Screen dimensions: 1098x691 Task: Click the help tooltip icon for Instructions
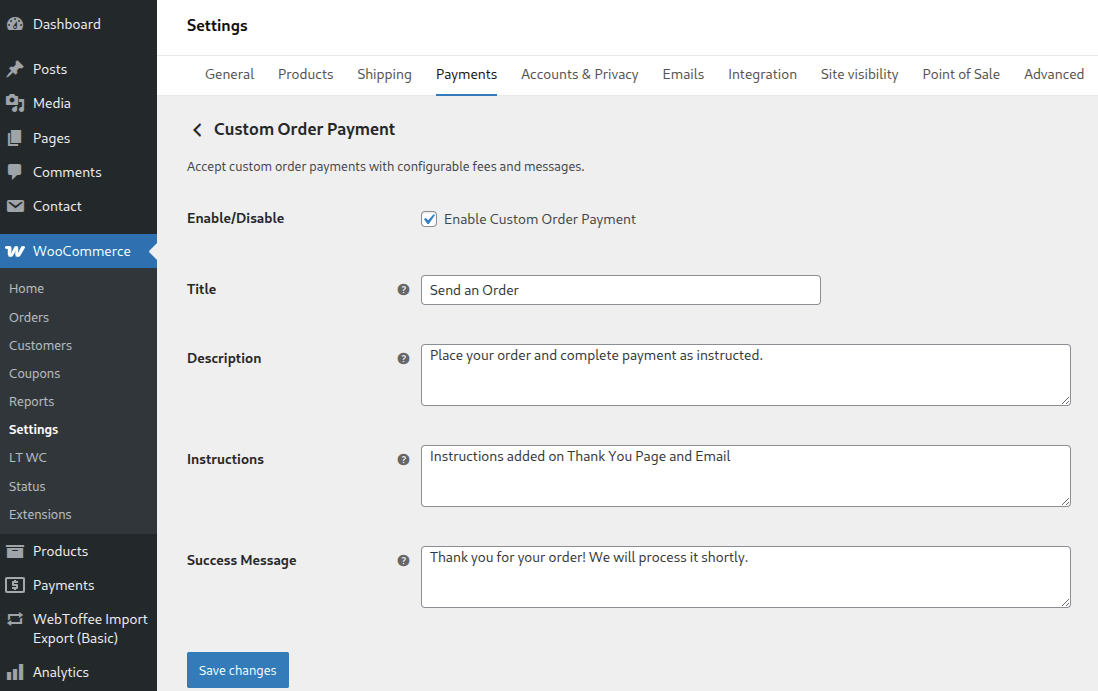(403, 460)
